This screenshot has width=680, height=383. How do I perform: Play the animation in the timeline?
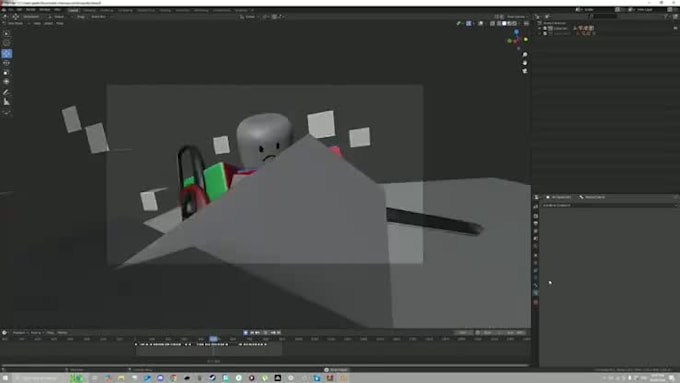tap(266, 332)
